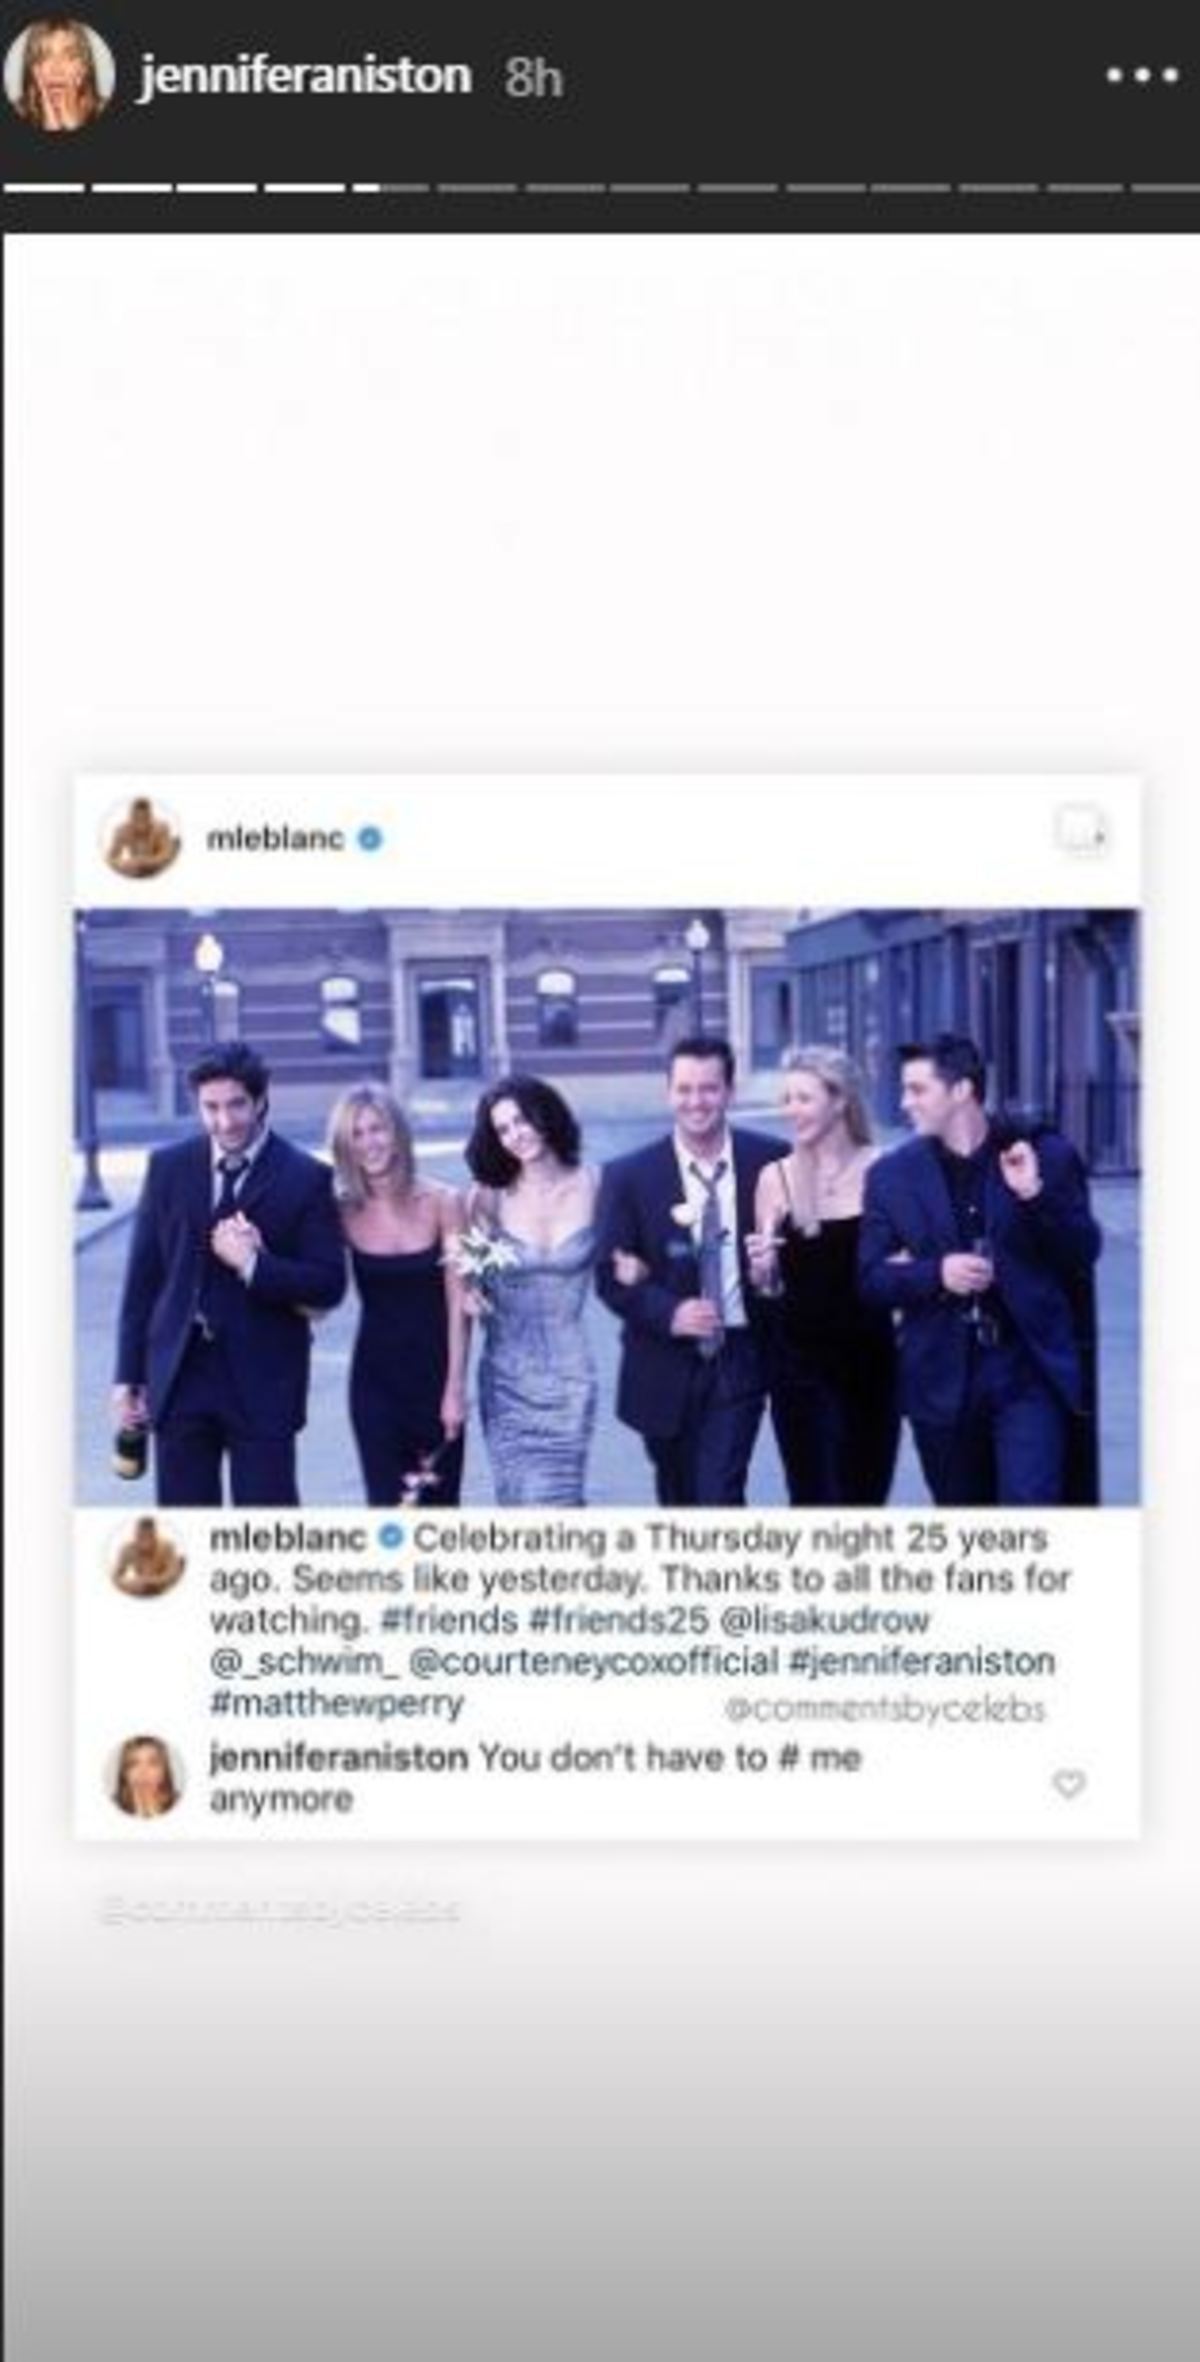Open mleblanc avatar beside the caption
Screen dimensions: 1200x2362
pyautogui.click(x=147, y=1558)
